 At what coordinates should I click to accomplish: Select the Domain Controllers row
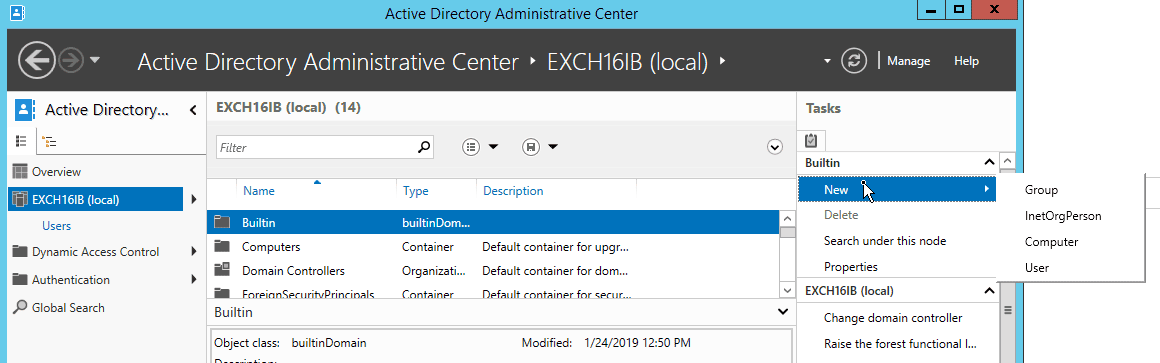pos(493,271)
